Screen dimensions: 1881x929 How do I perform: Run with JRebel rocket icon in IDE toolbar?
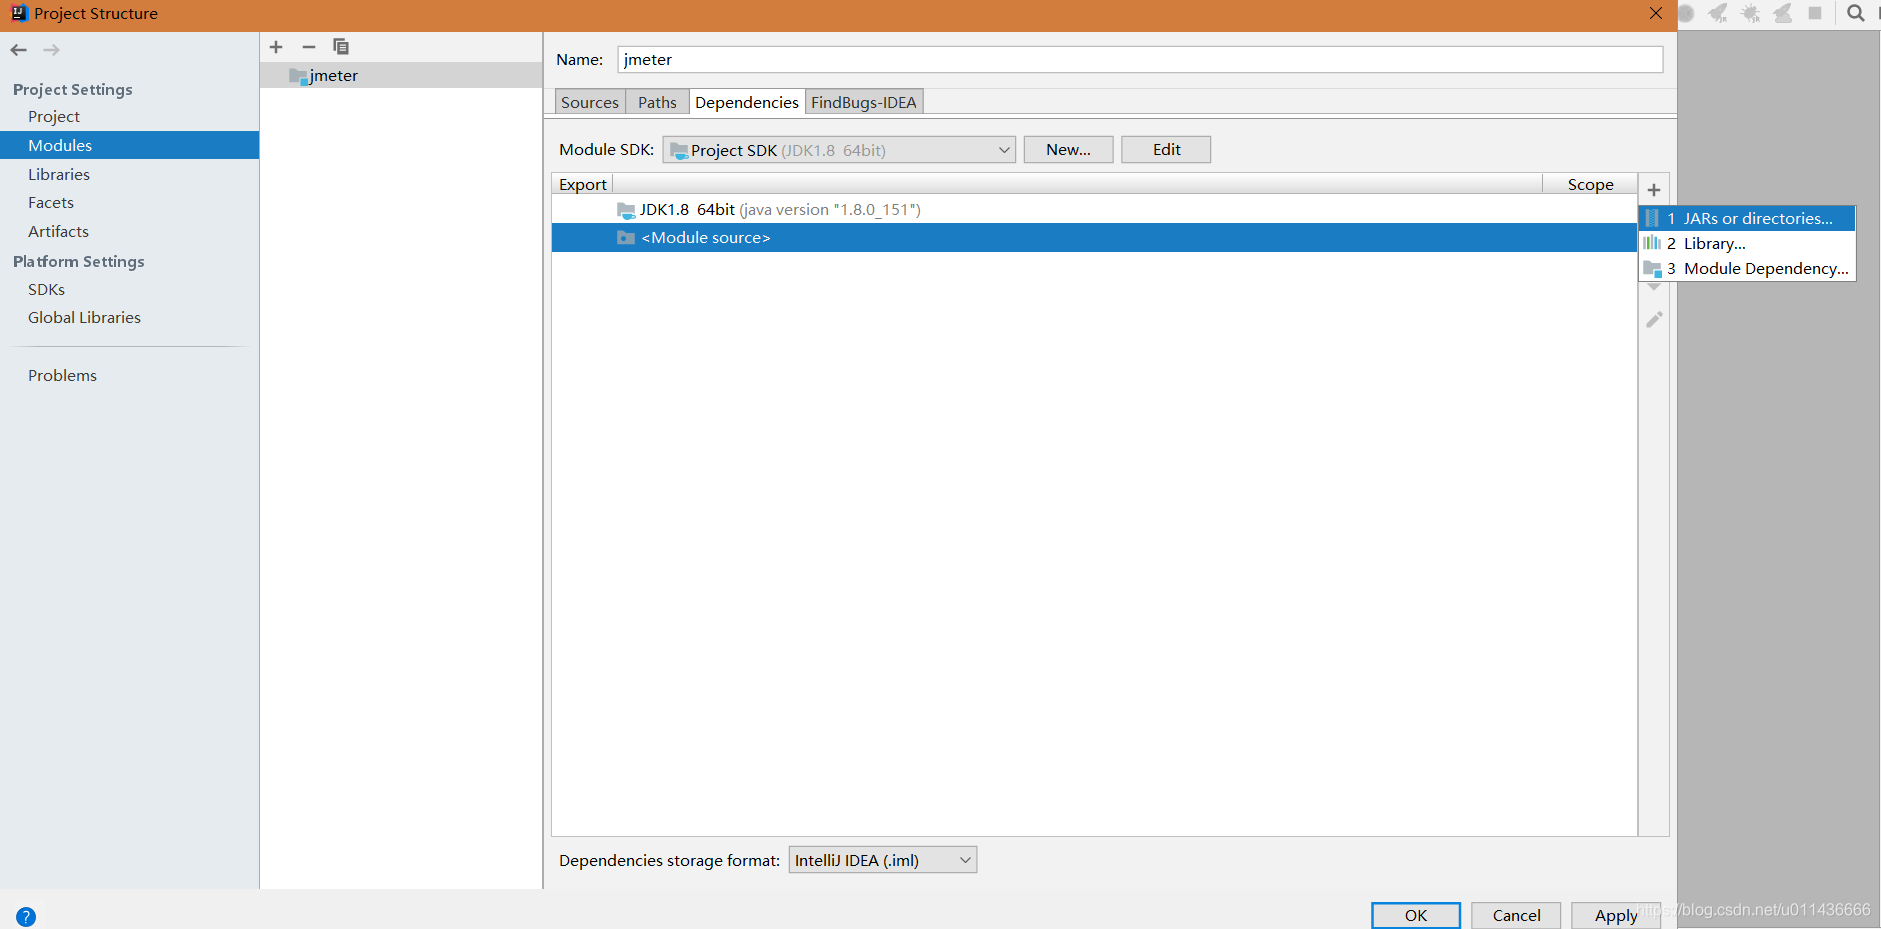pos(1718,13)
